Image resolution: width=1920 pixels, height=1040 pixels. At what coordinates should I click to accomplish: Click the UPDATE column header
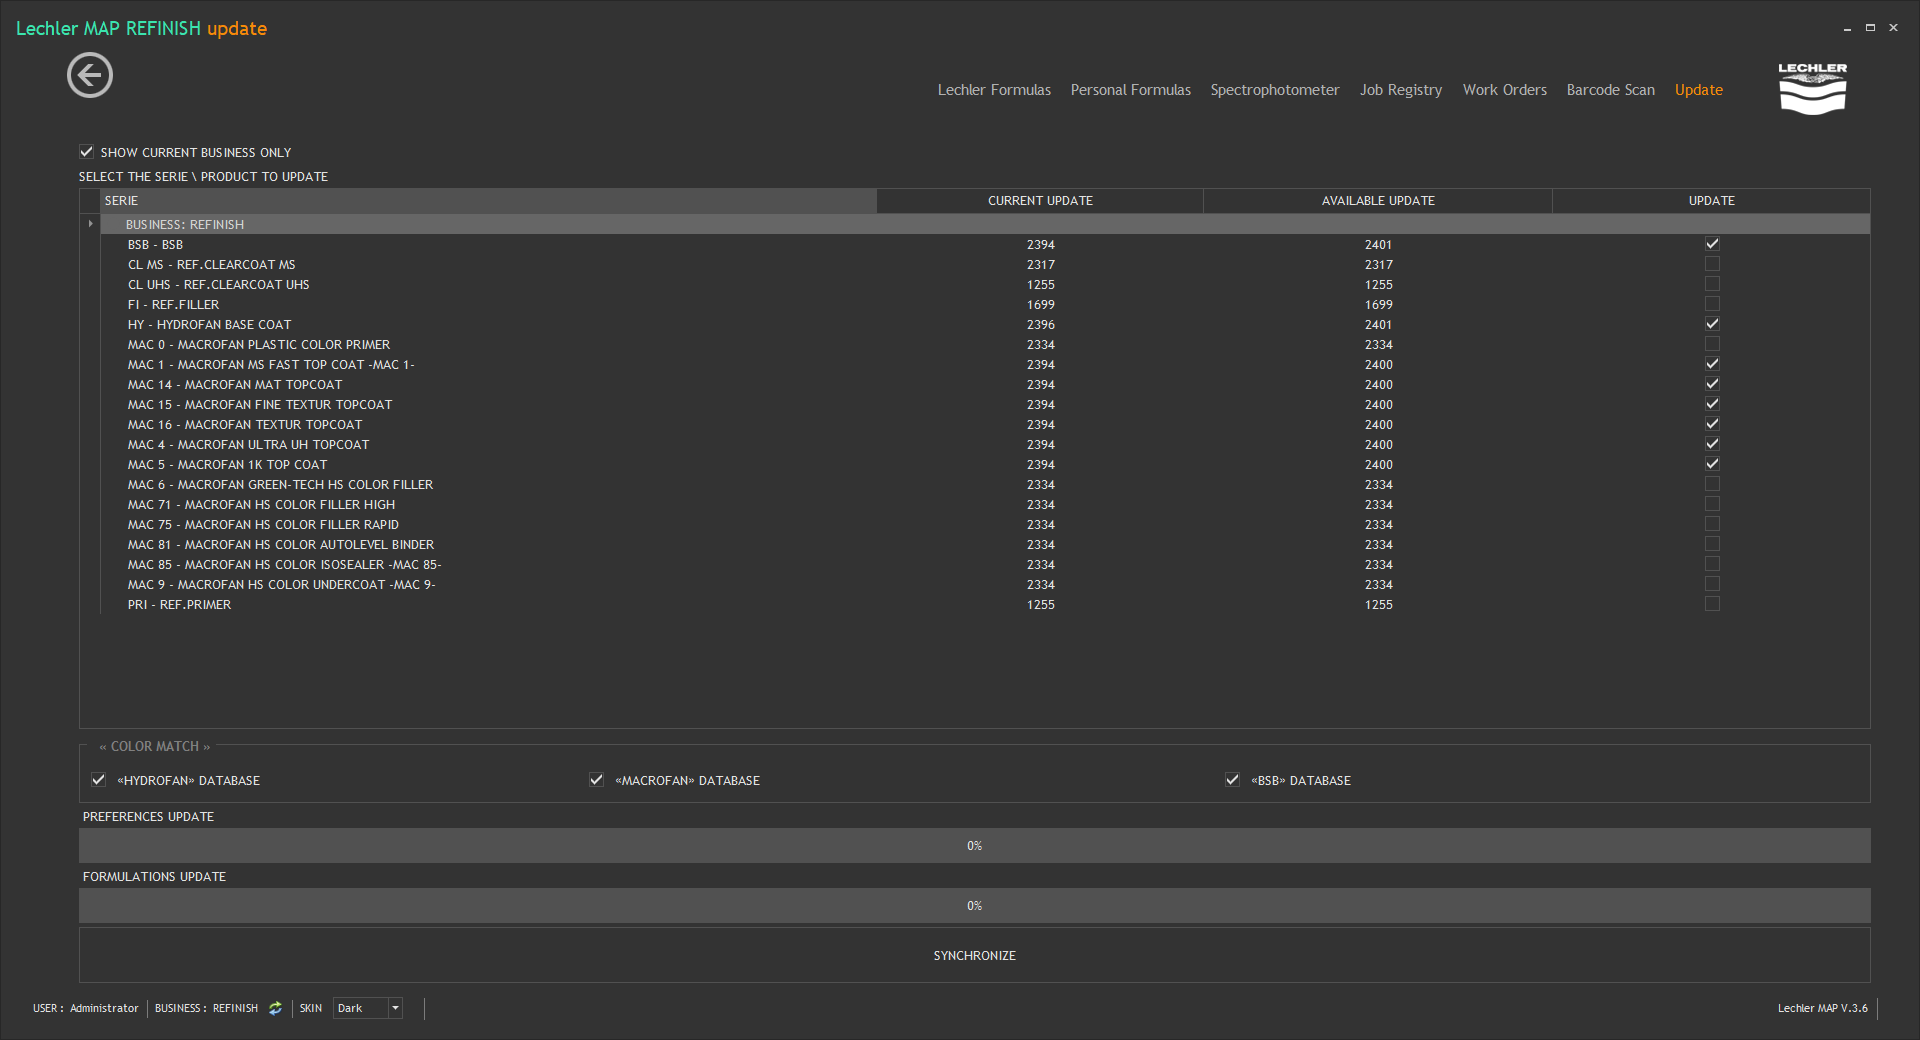(1711, 201)
